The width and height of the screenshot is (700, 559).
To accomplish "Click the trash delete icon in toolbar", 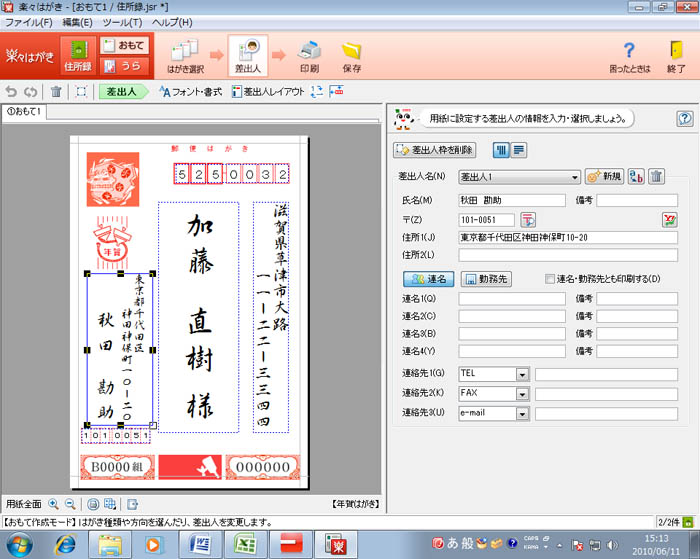I will point(56,91).
